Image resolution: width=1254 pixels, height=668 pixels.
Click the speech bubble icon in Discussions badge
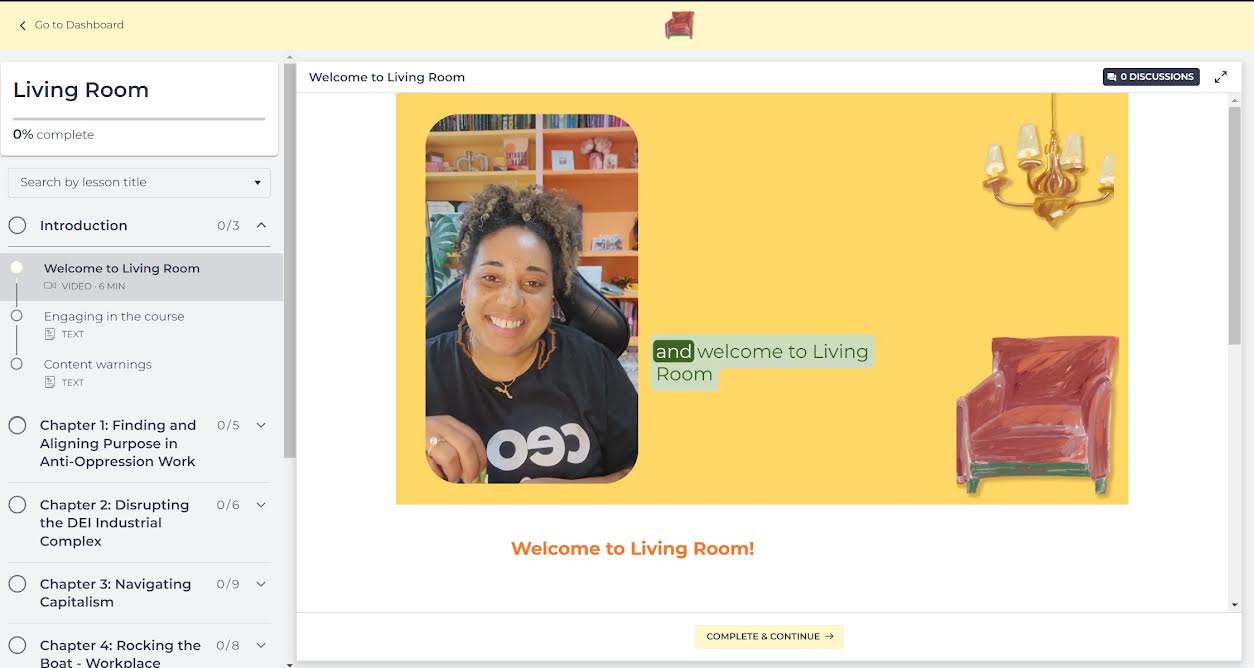(1112, 77)
